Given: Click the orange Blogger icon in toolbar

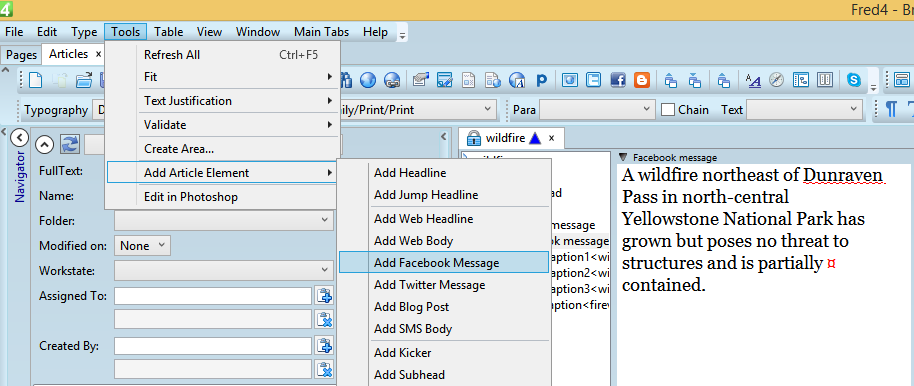Looking at the screenshot, I should point(642,79).
